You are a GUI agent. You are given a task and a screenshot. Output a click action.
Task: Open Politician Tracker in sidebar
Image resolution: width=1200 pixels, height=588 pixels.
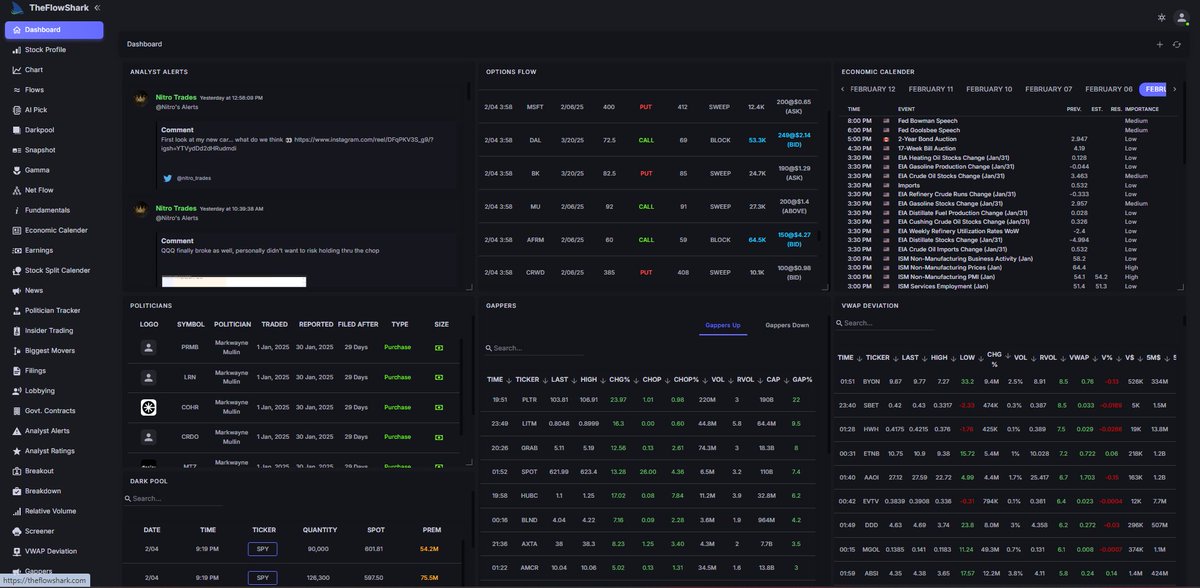pyautogui.click(x=54, y=310)
